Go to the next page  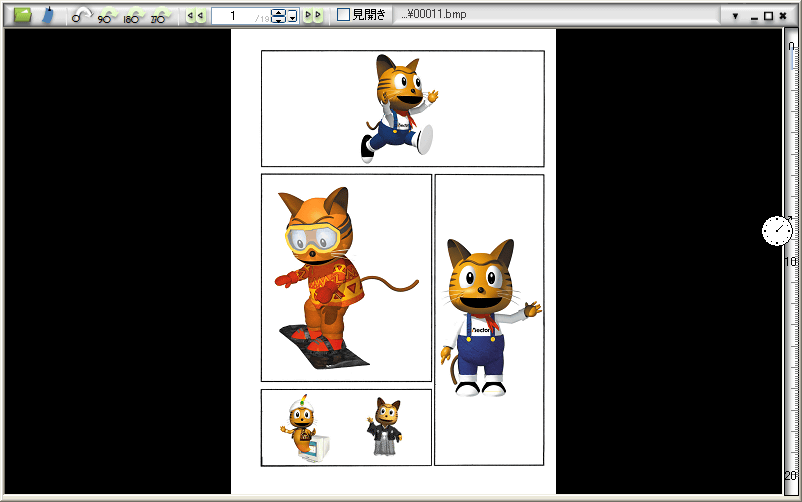click(308, 16)
